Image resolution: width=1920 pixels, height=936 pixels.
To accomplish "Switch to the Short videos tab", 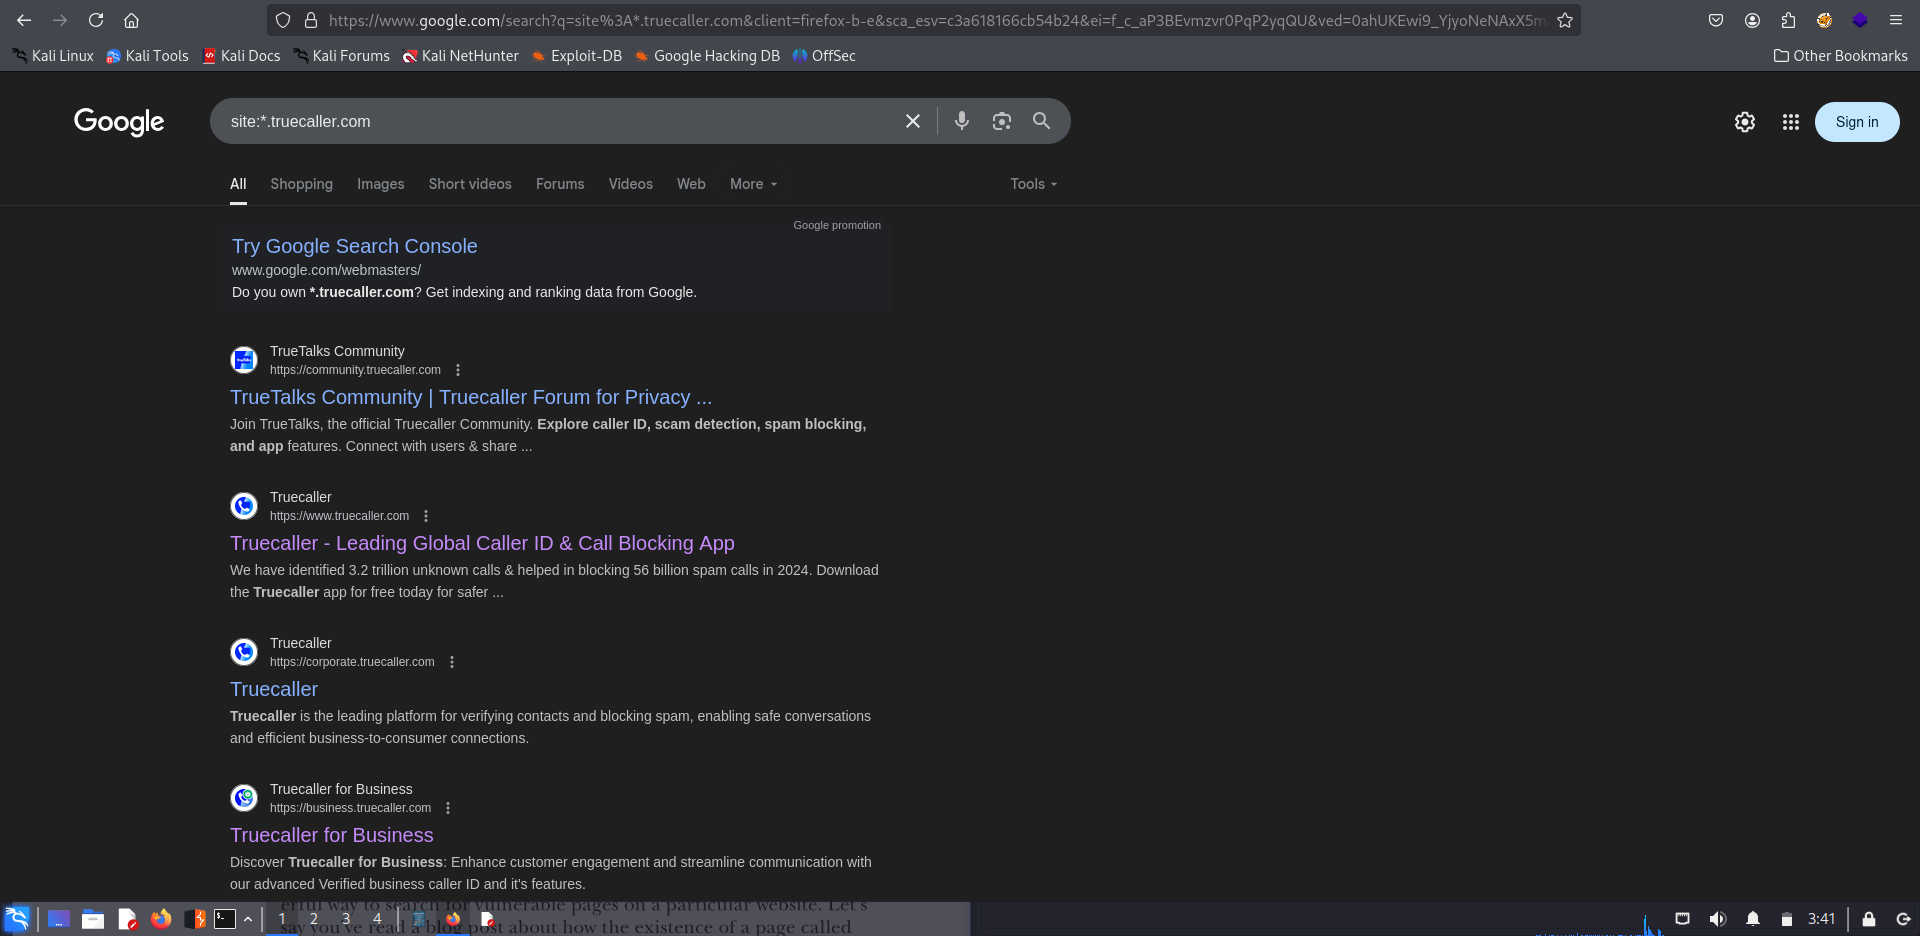I will coord(470,184).
